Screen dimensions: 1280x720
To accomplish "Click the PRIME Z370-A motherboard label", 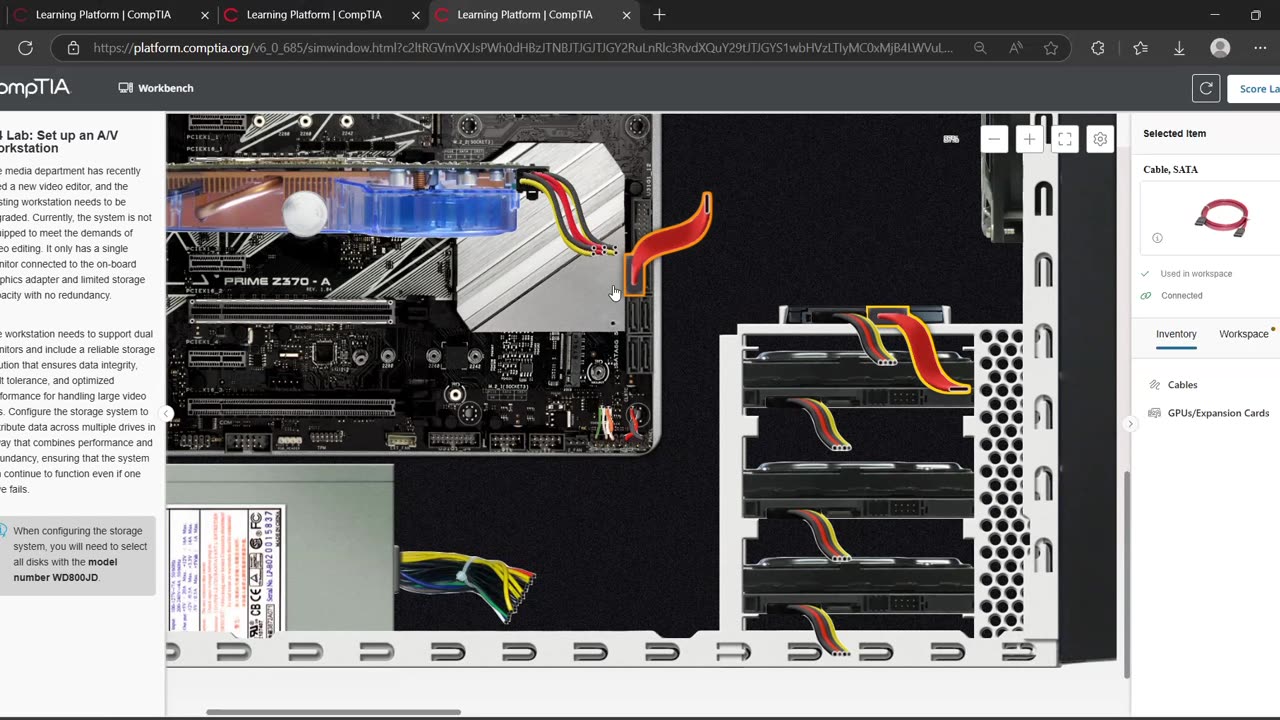I will (277, 282).
